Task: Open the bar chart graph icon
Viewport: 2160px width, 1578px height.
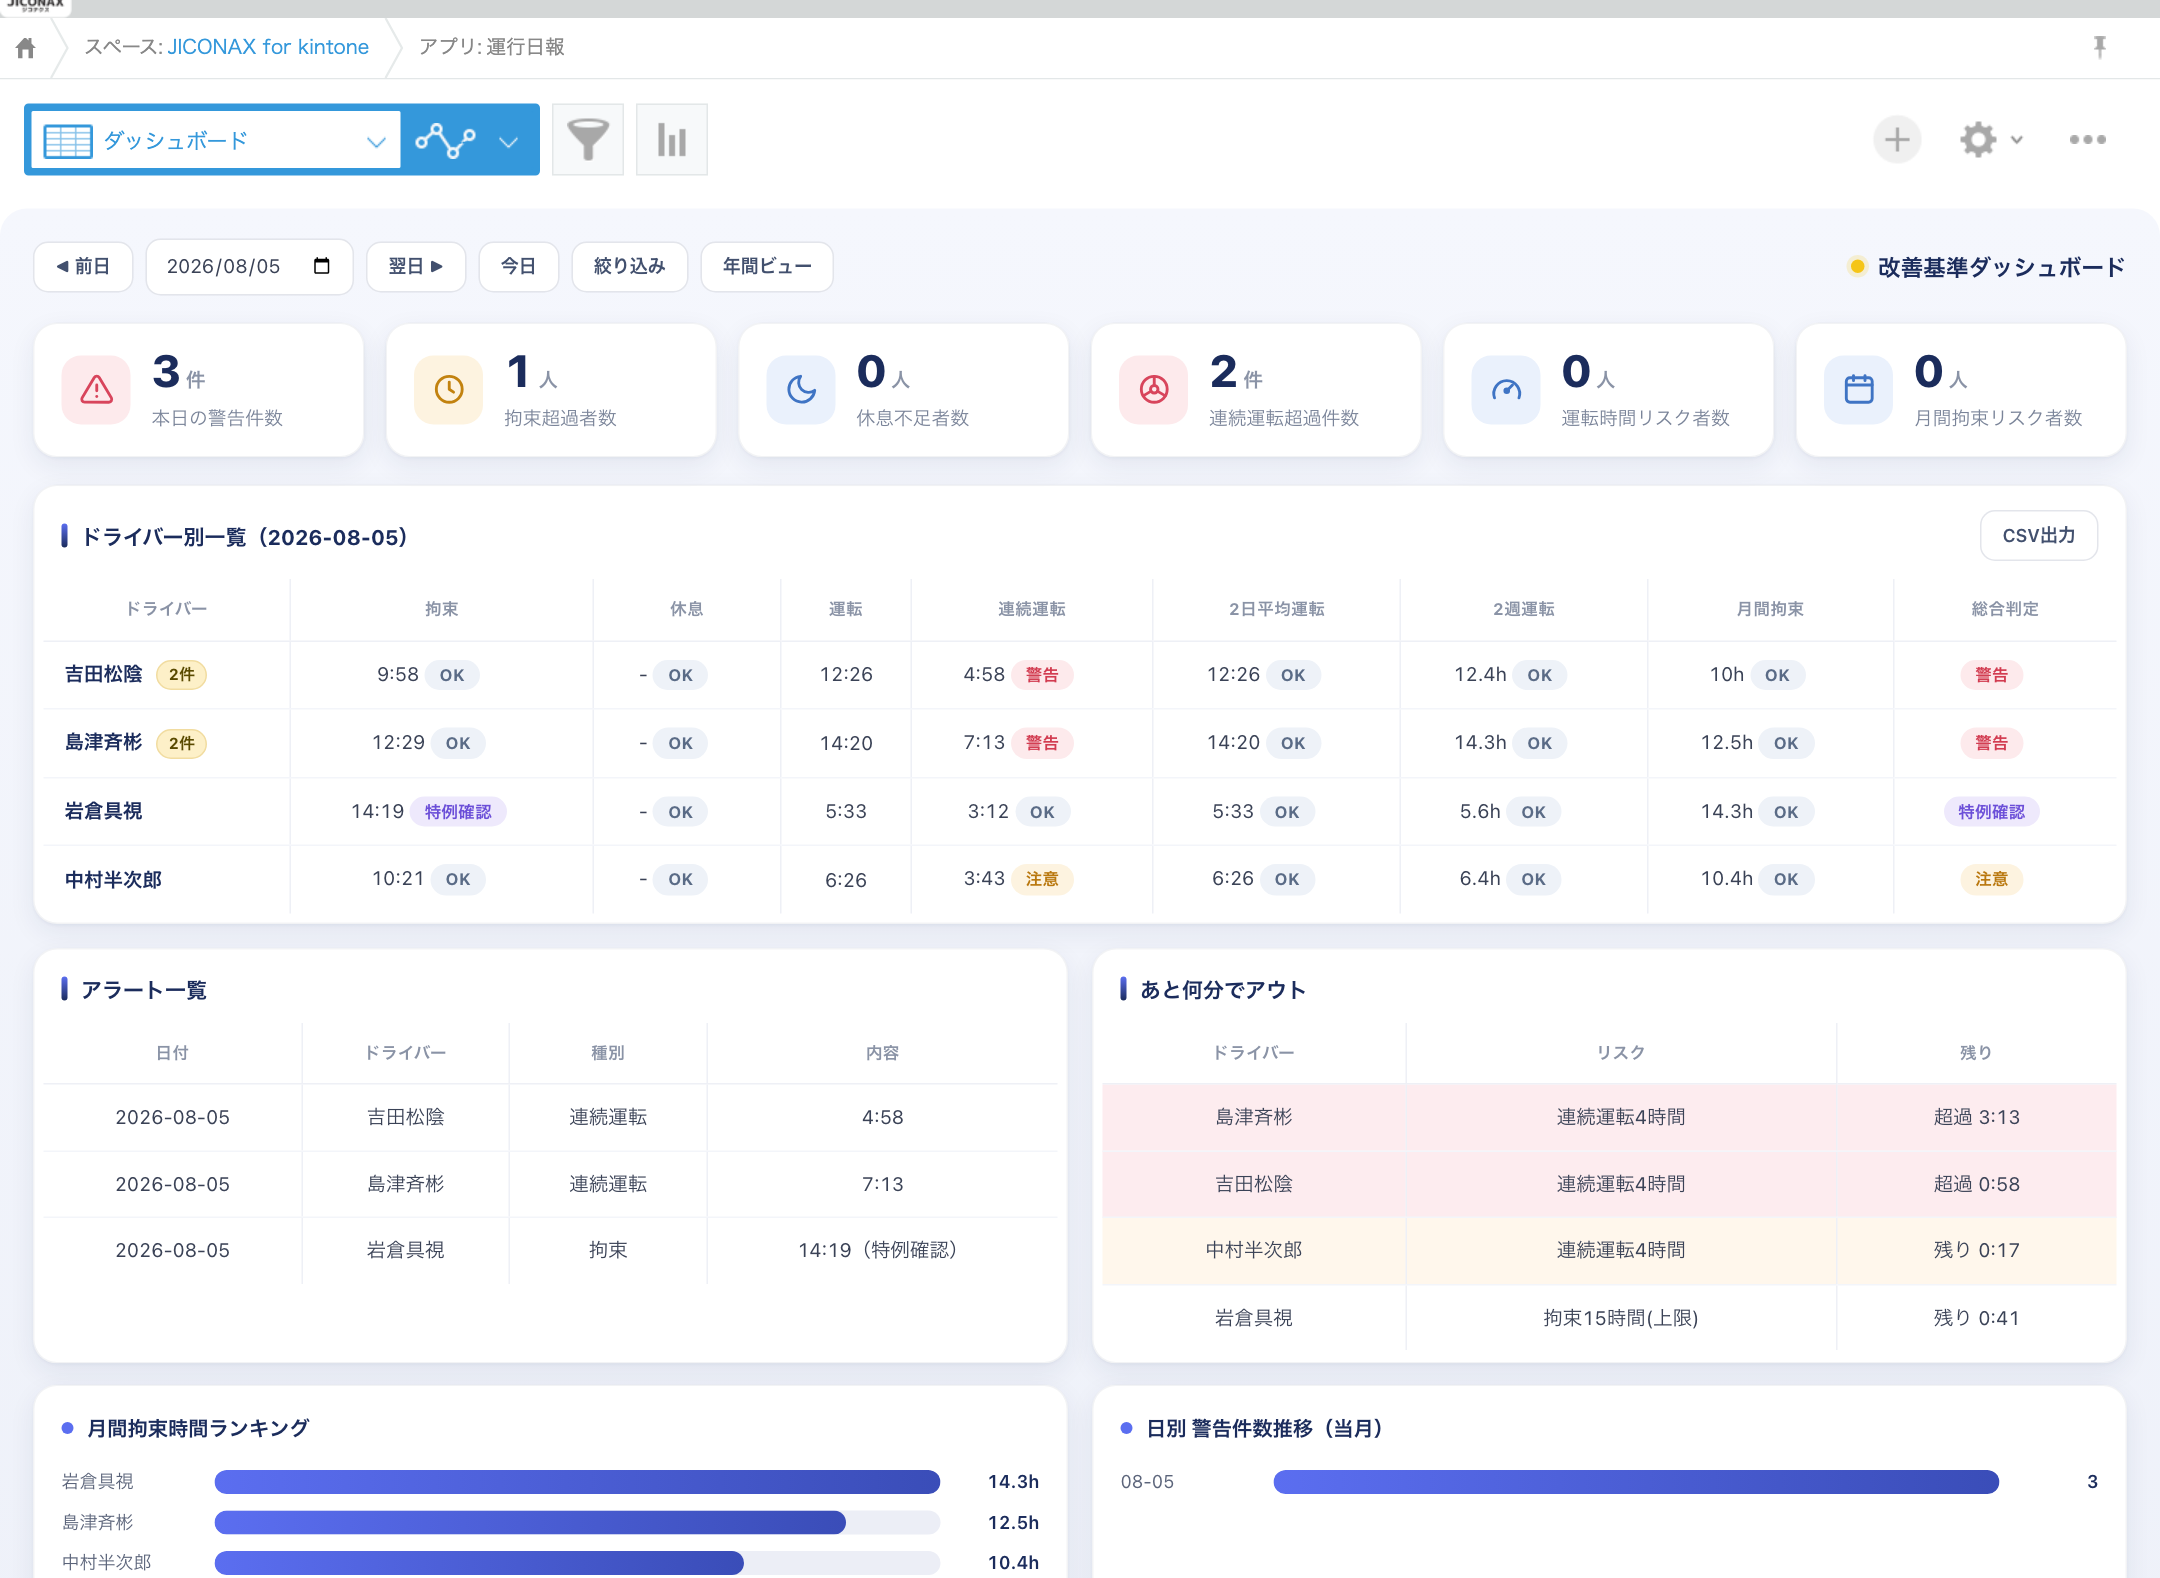Action: point(672,140)
